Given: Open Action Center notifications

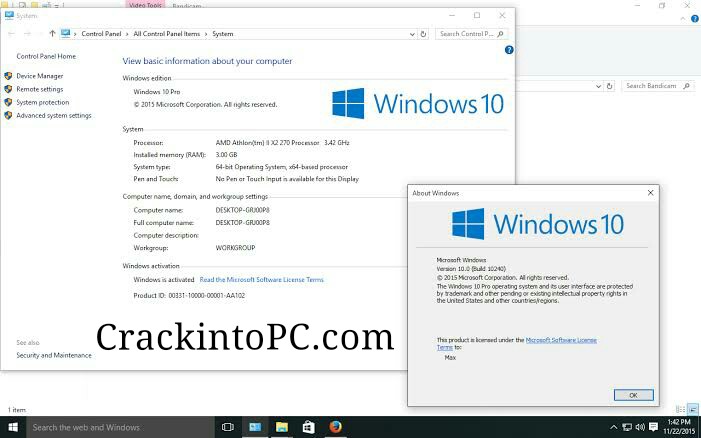Looking at the screenshot, I should 653,427.
